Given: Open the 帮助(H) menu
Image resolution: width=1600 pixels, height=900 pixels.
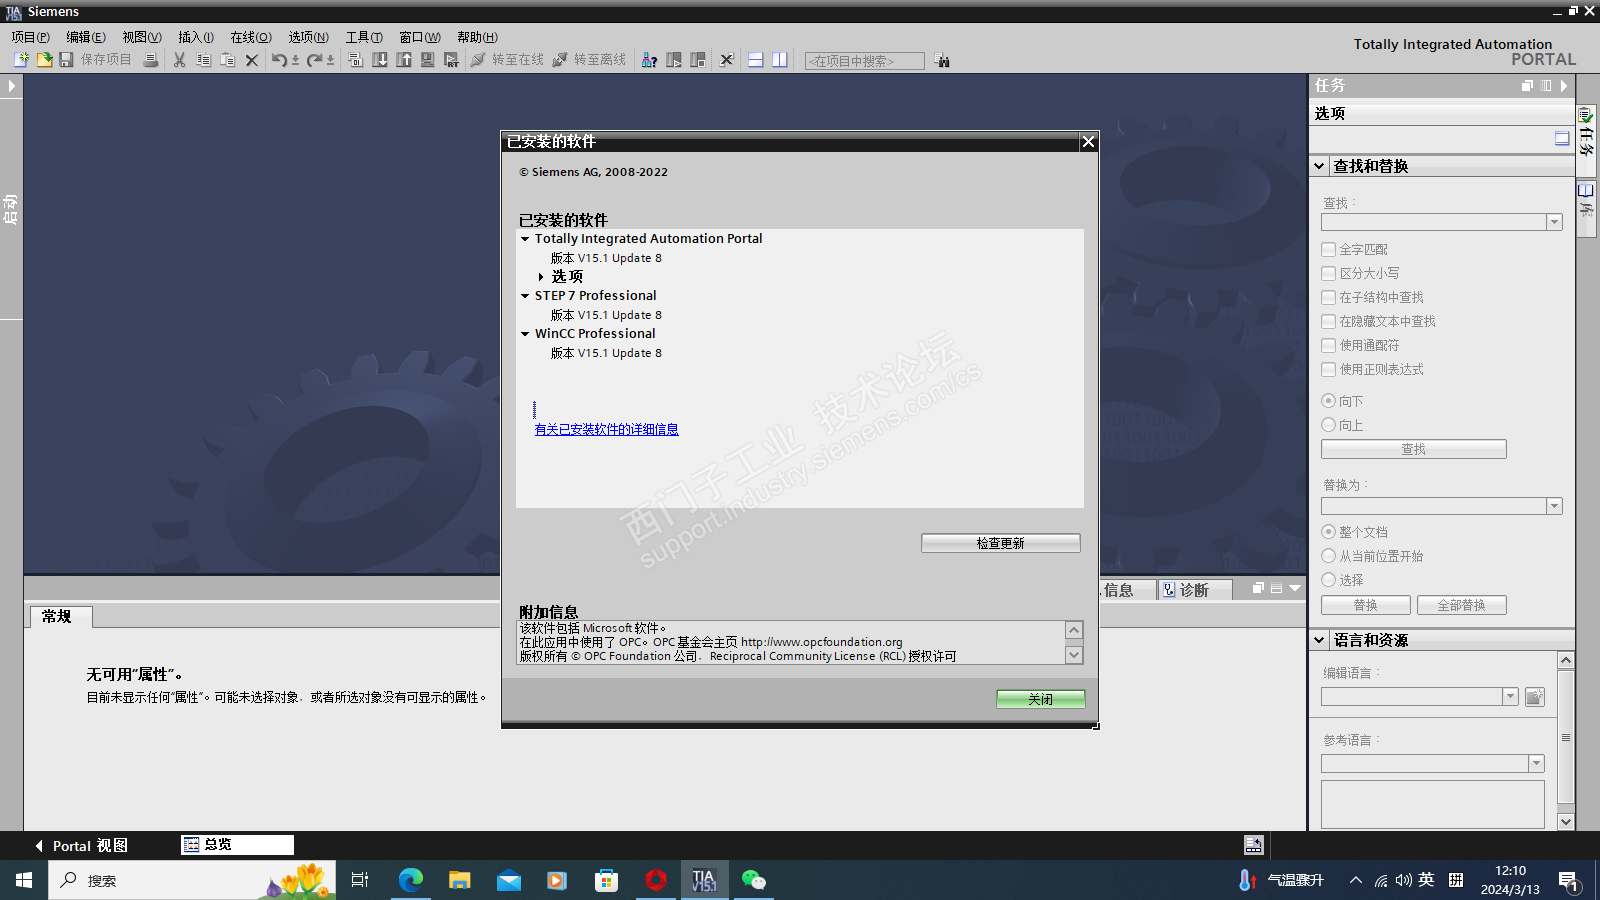Looking at the screenshot, I should tap(477, 37).
